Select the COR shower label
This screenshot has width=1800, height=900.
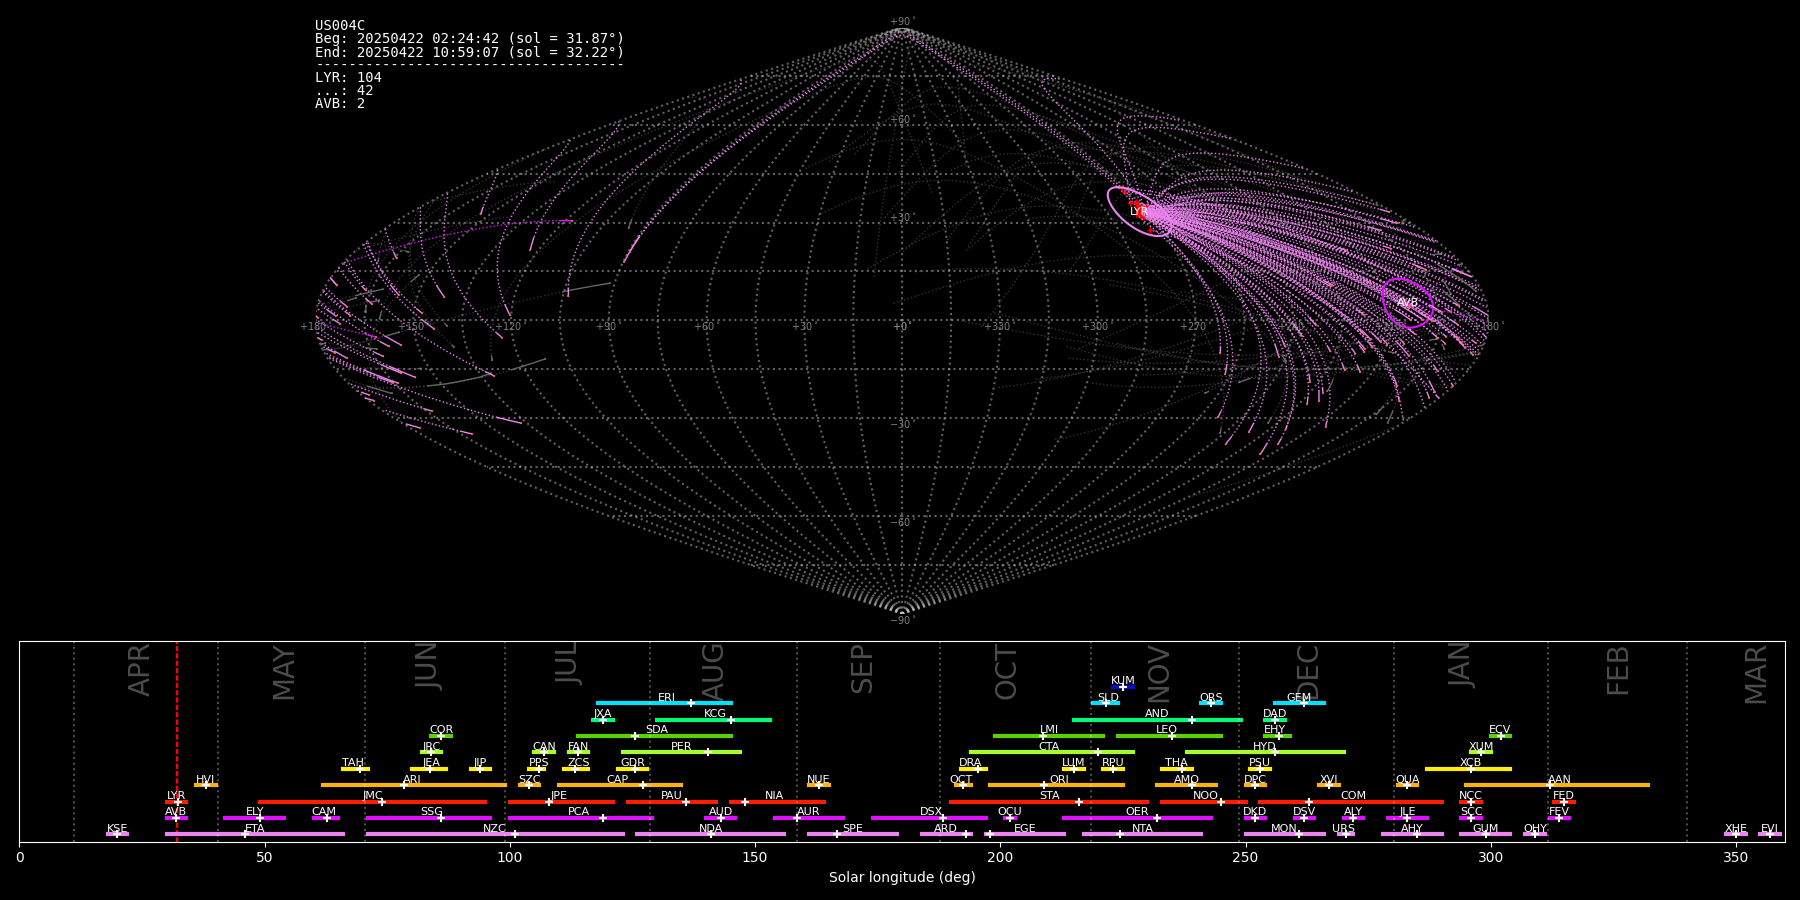pos(441,730)
